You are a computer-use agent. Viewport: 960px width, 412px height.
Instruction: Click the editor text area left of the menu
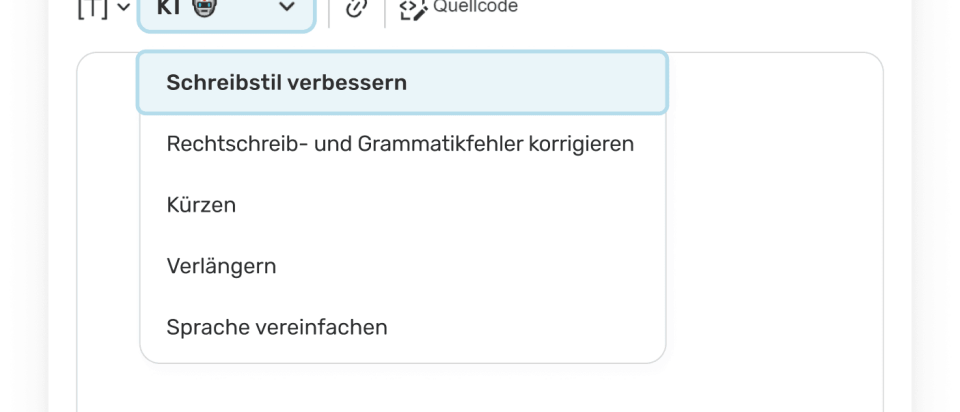coord(107,220)
